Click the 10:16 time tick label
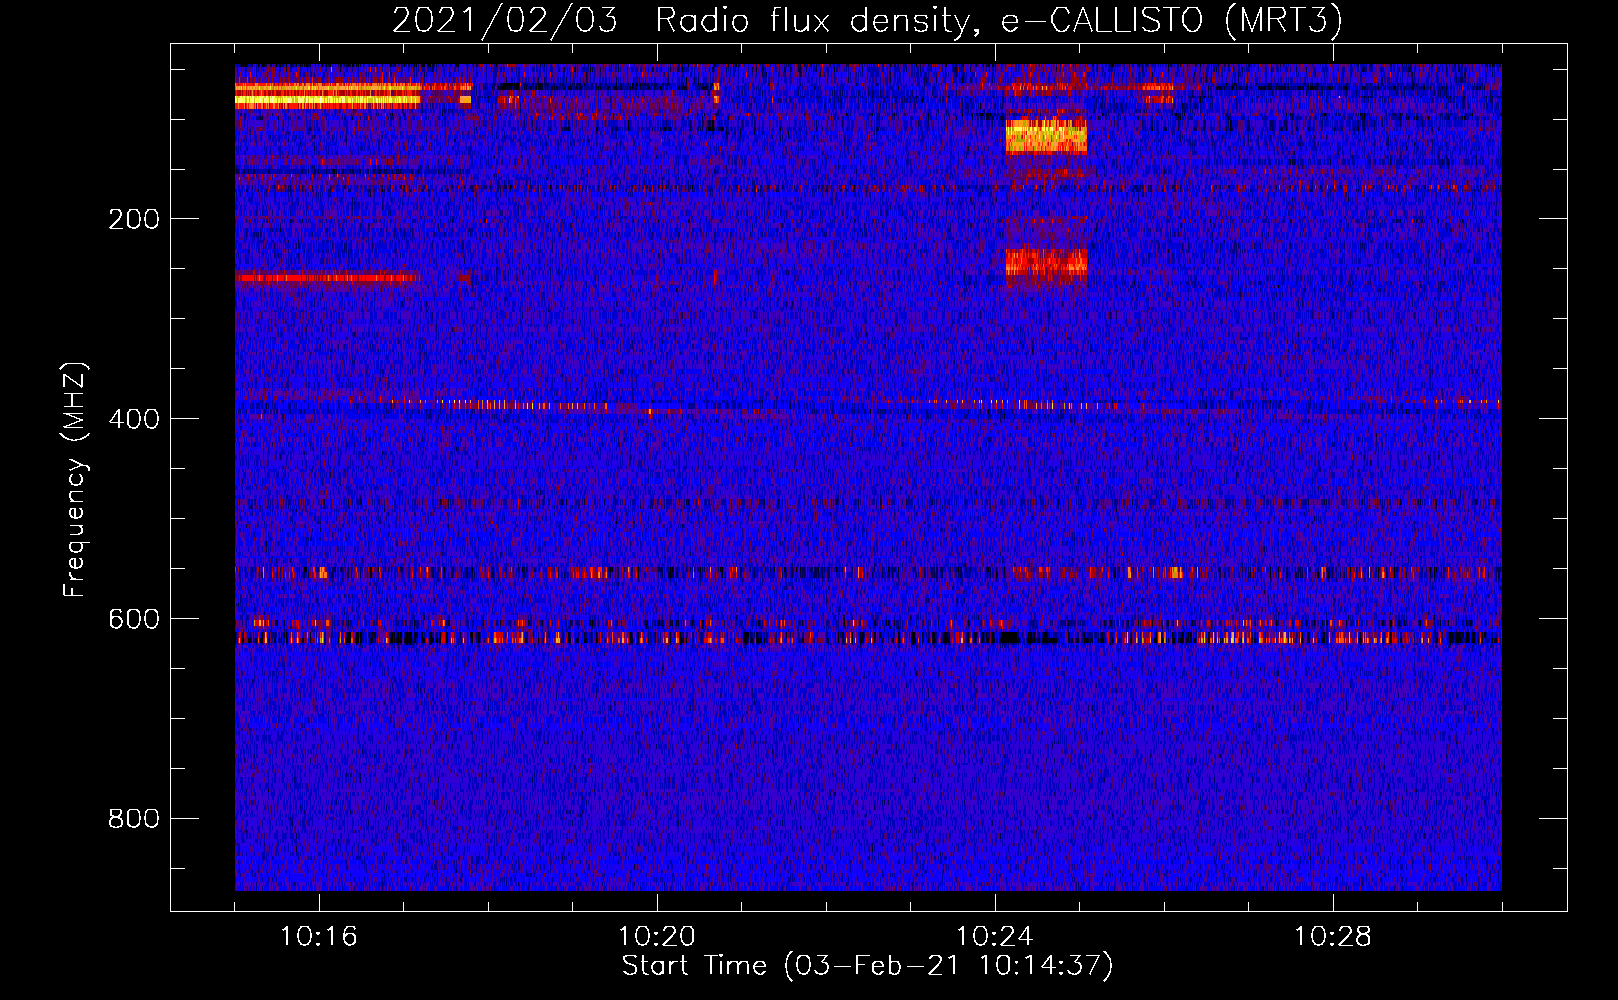Image resolution: width=1618 pixels, height=1000 pixels. point(319,937)
